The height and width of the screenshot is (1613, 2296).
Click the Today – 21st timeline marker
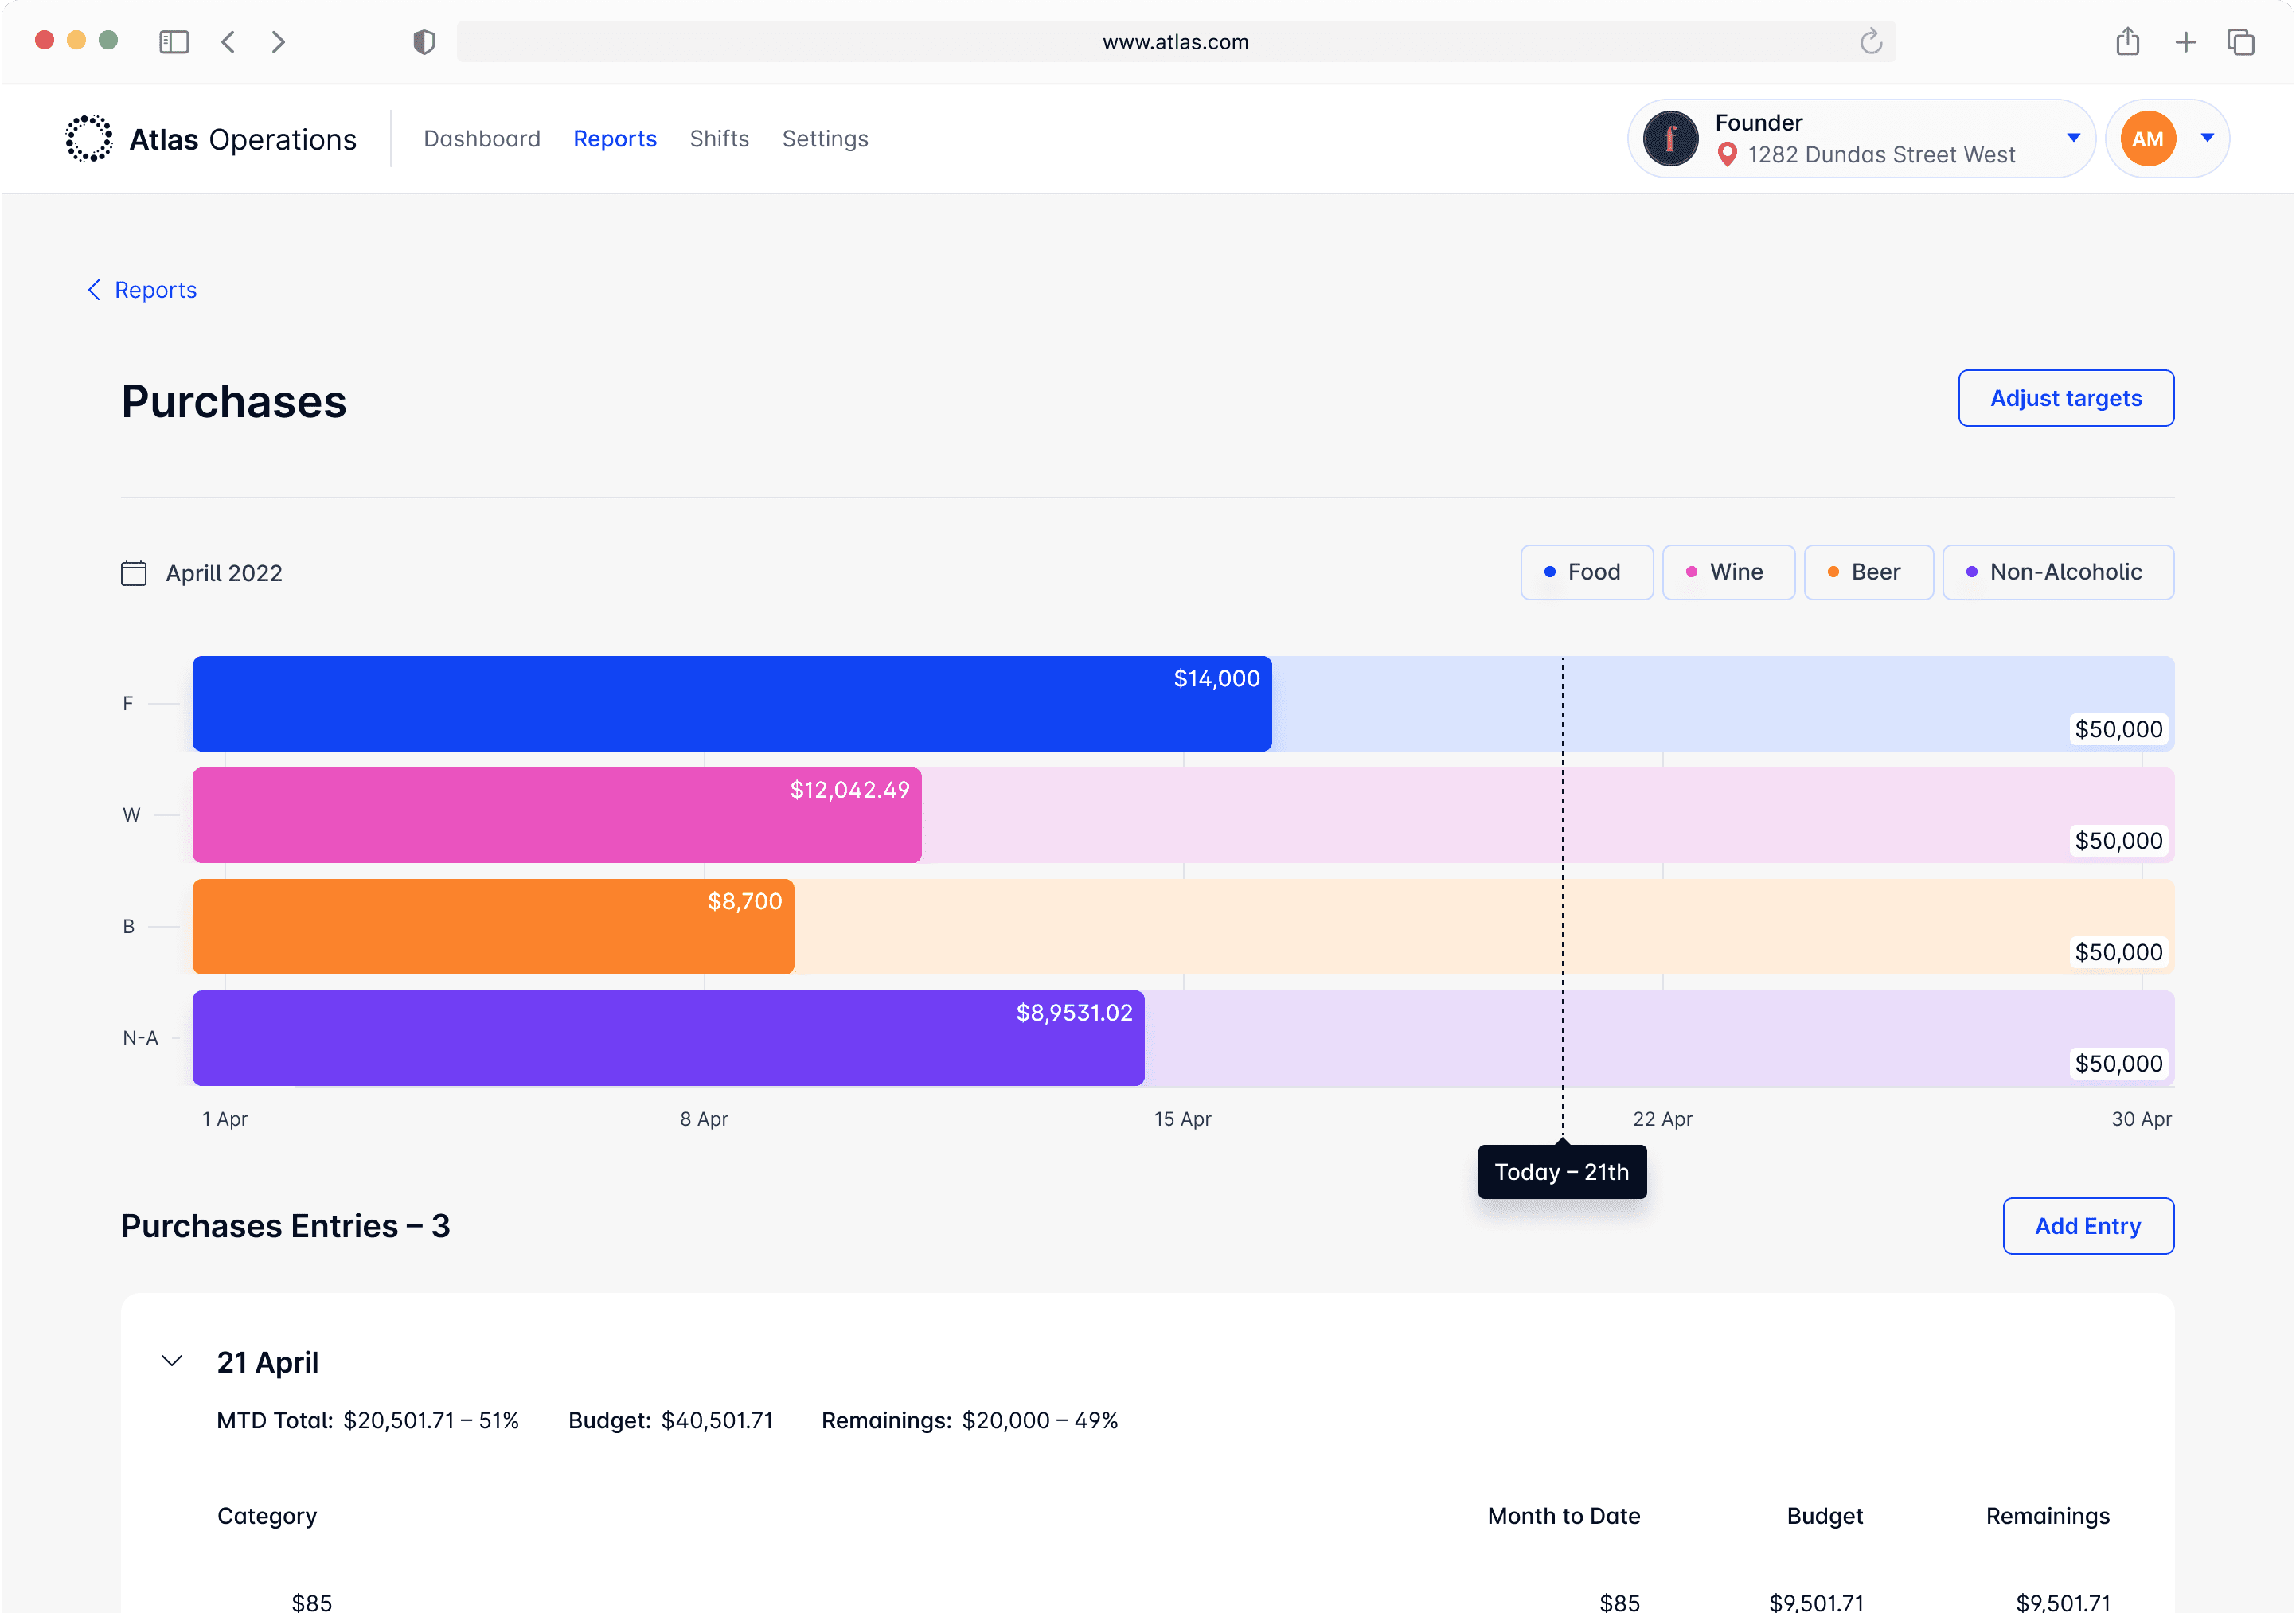click(x=1561, y=1172)
